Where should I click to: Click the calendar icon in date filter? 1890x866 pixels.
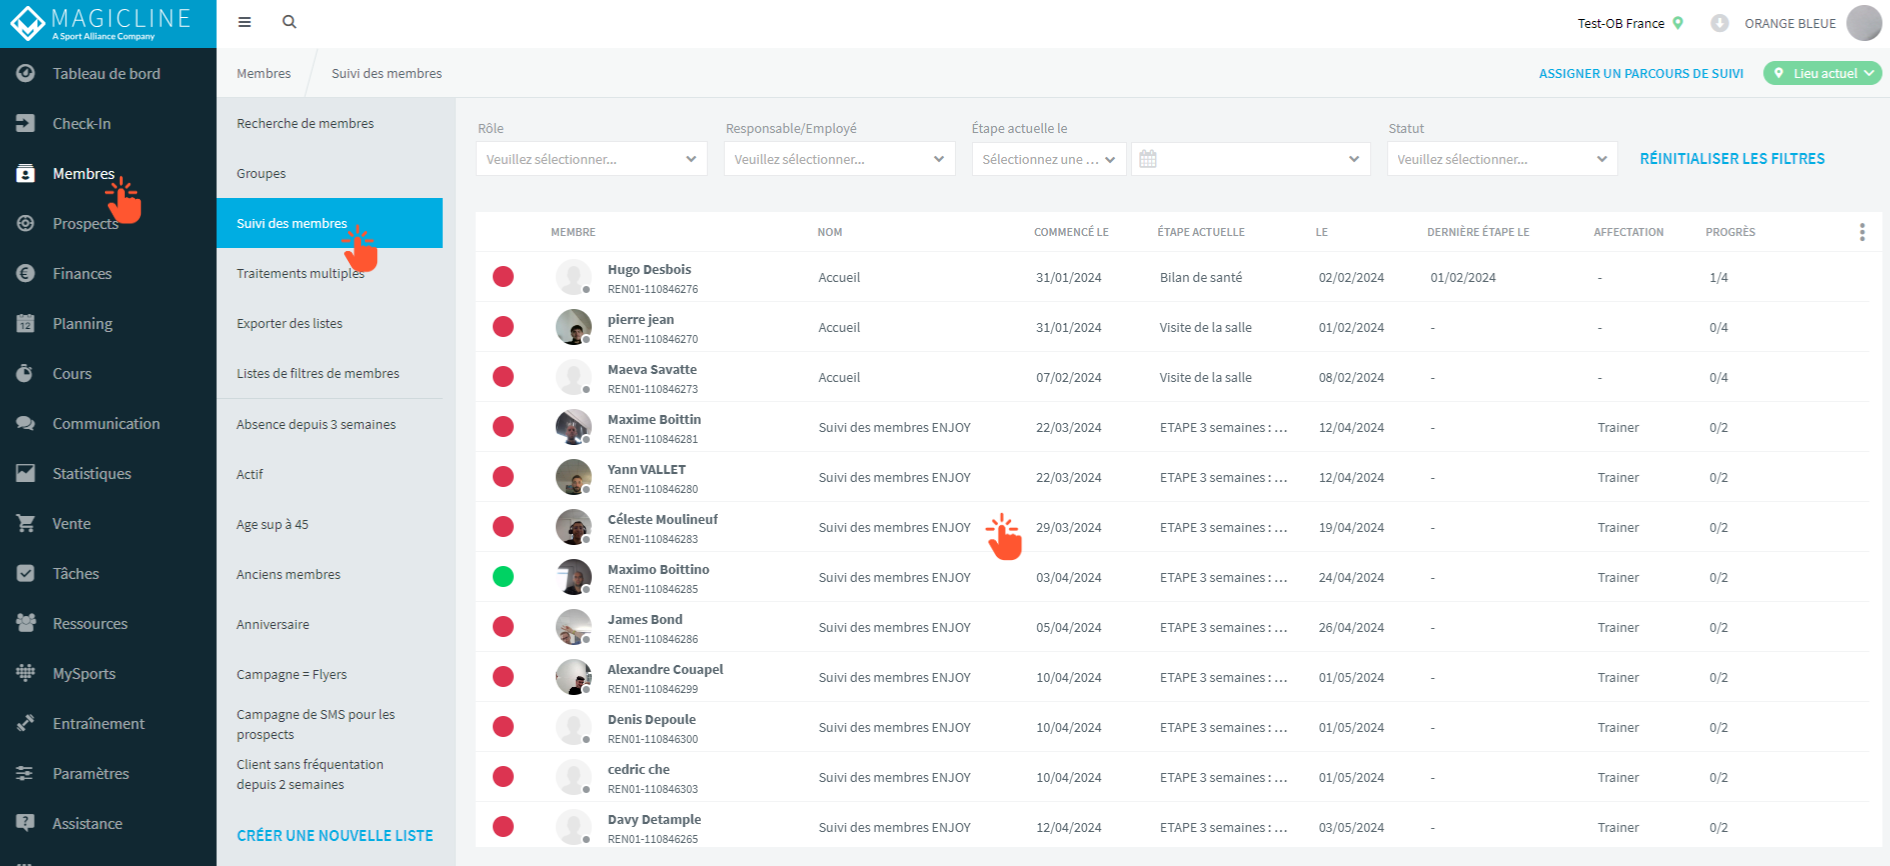[1148, 159]
